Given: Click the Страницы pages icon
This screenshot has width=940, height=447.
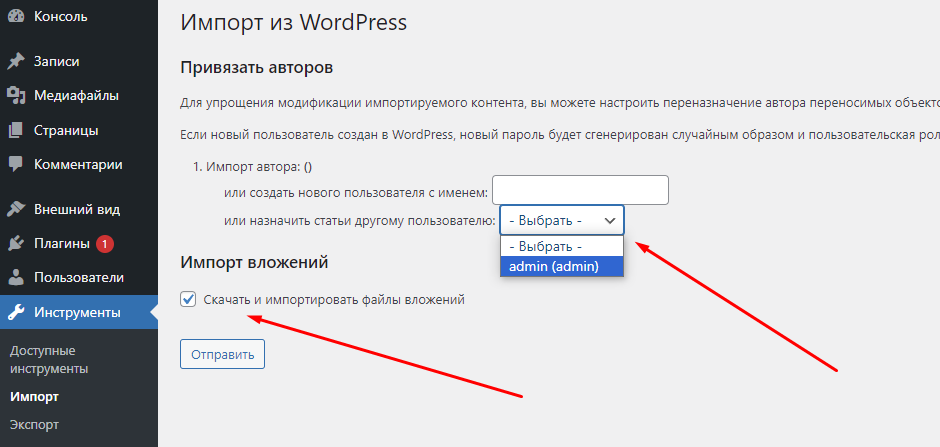Looking at the screenshot, I should 16,130.
